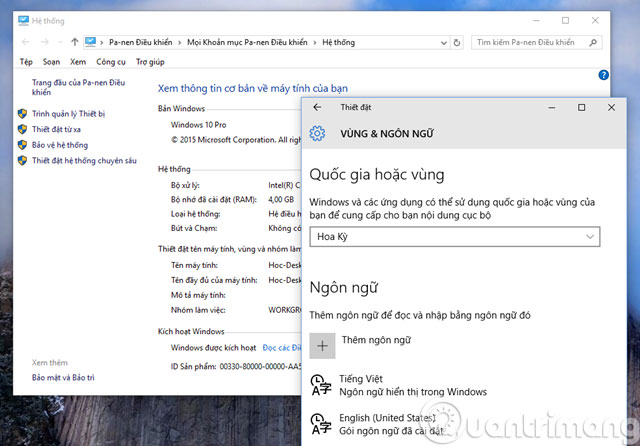Click the gear icon beside VÙNG & NGÔN NGỮ

pyautogui.click(x=317, y=133)
